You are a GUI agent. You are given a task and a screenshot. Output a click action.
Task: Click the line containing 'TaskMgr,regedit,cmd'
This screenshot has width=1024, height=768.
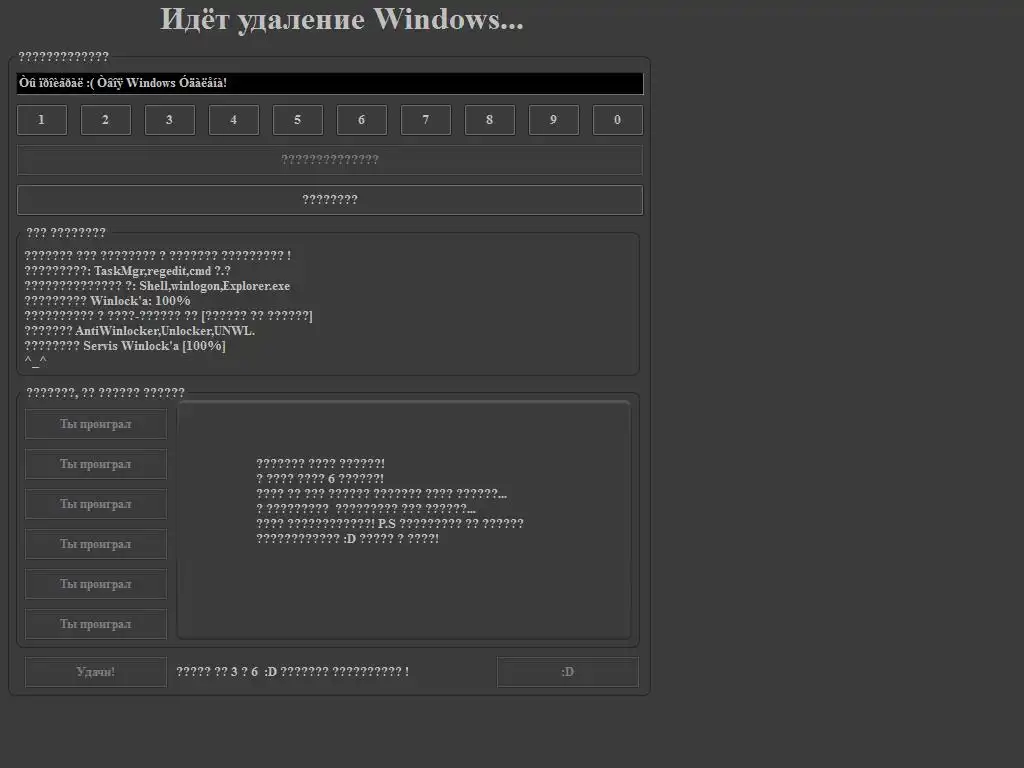point(127,271)
